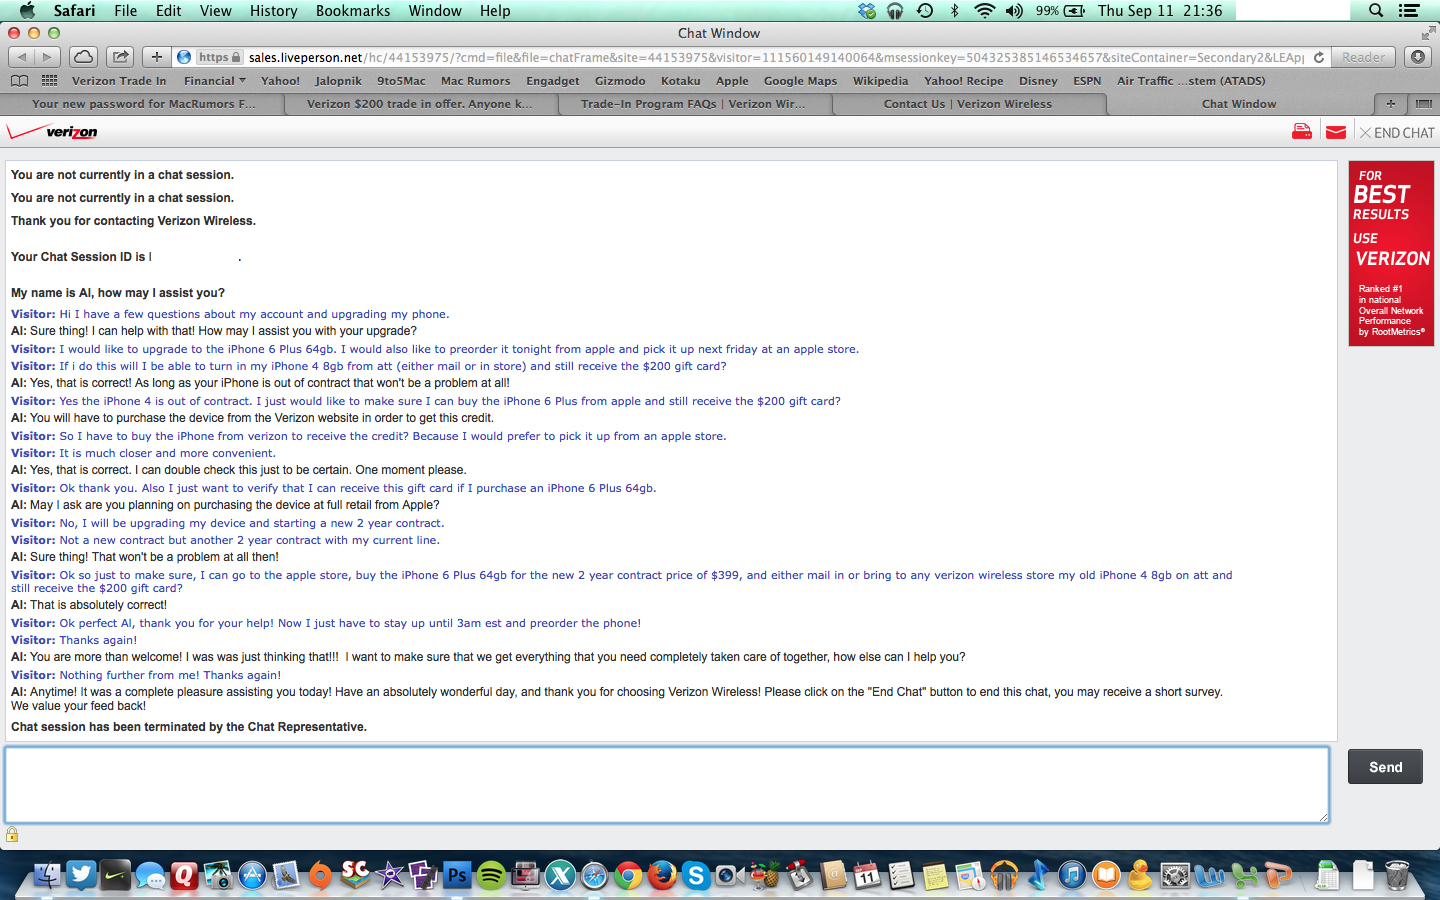Open the Google Maps bookmark
Image resolution: width=1440 pixels, height=900 pixels.
click(800, 81)
